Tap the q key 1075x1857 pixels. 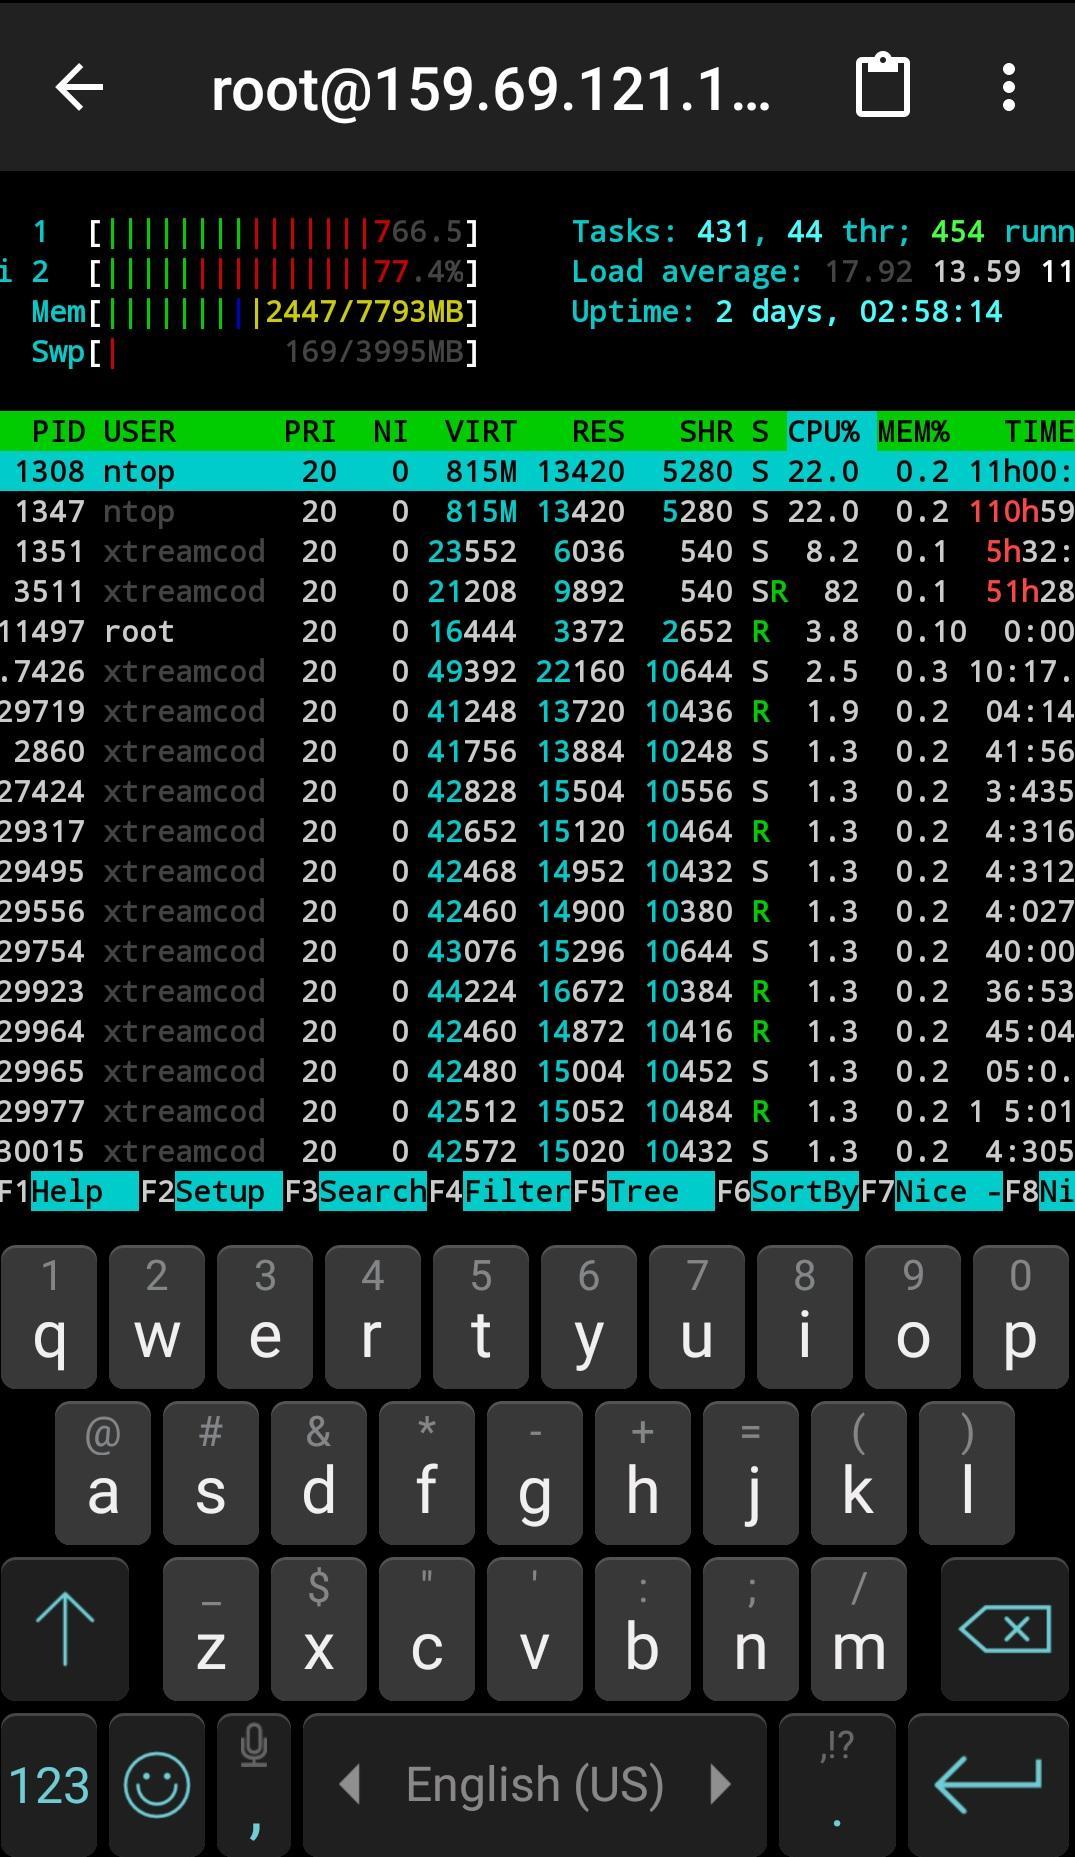coord(49,1317)
